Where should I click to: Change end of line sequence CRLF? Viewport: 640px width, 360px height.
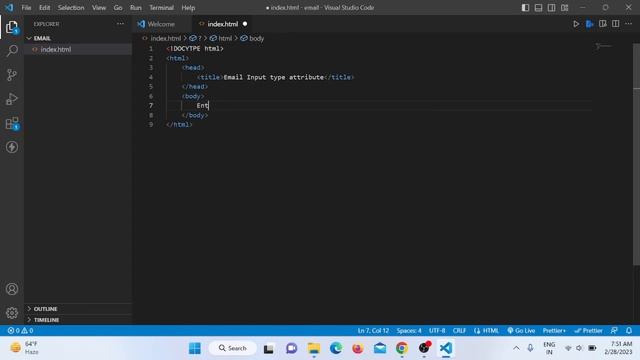(x=459, y=331)
